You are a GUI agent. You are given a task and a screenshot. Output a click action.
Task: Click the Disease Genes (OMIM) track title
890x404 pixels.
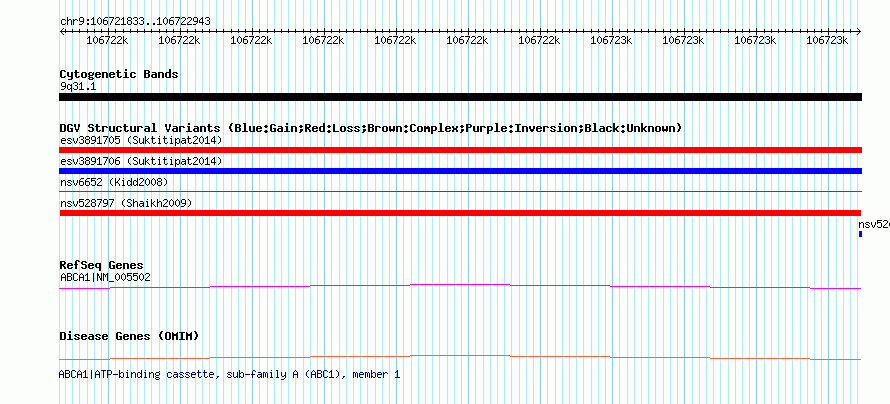point(129,336)
